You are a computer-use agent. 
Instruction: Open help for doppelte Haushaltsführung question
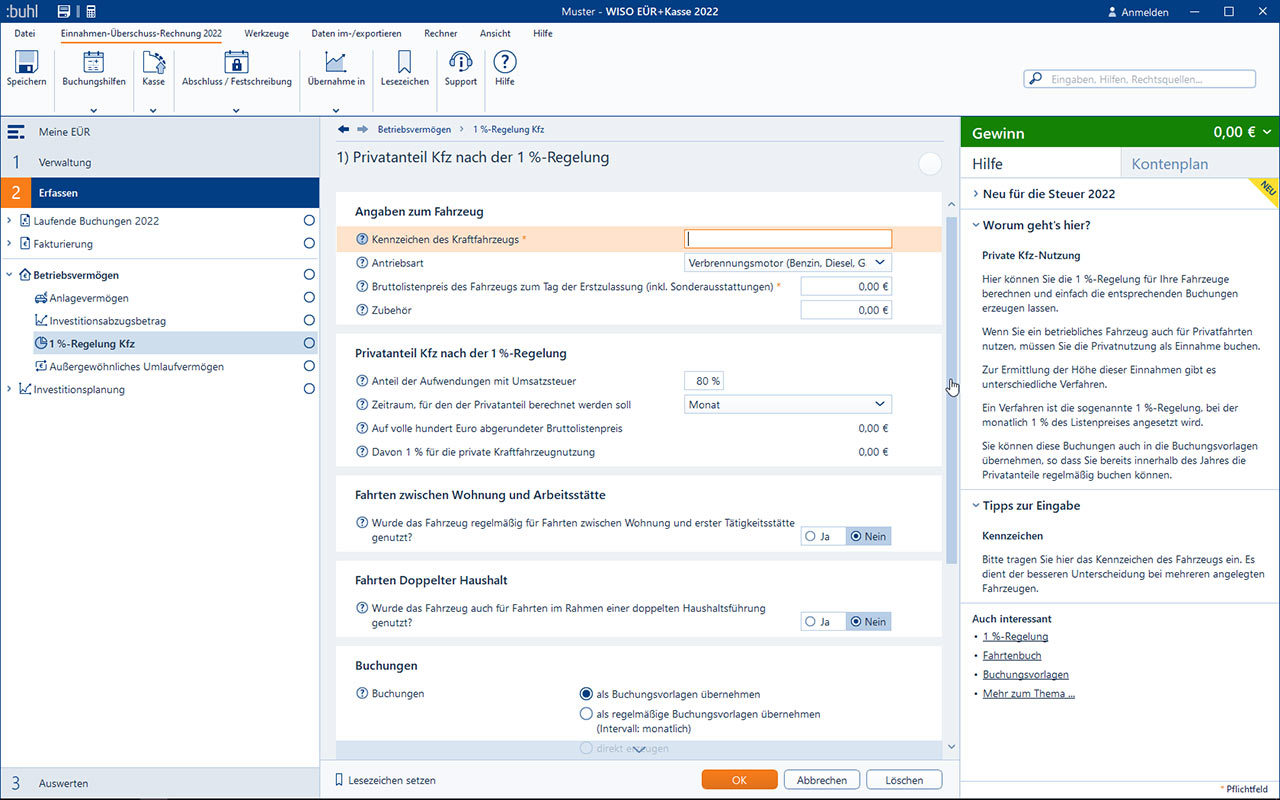[x=362, y=608]
